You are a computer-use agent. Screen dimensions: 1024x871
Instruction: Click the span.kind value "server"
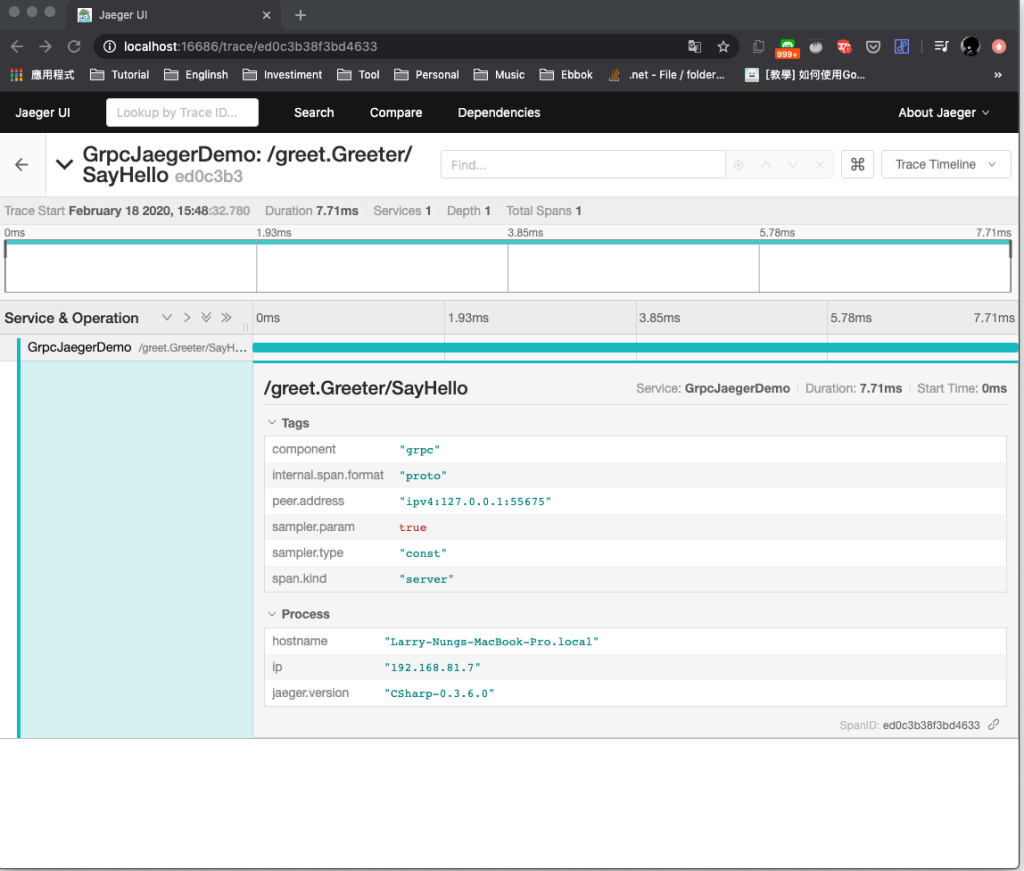[426, 579]
